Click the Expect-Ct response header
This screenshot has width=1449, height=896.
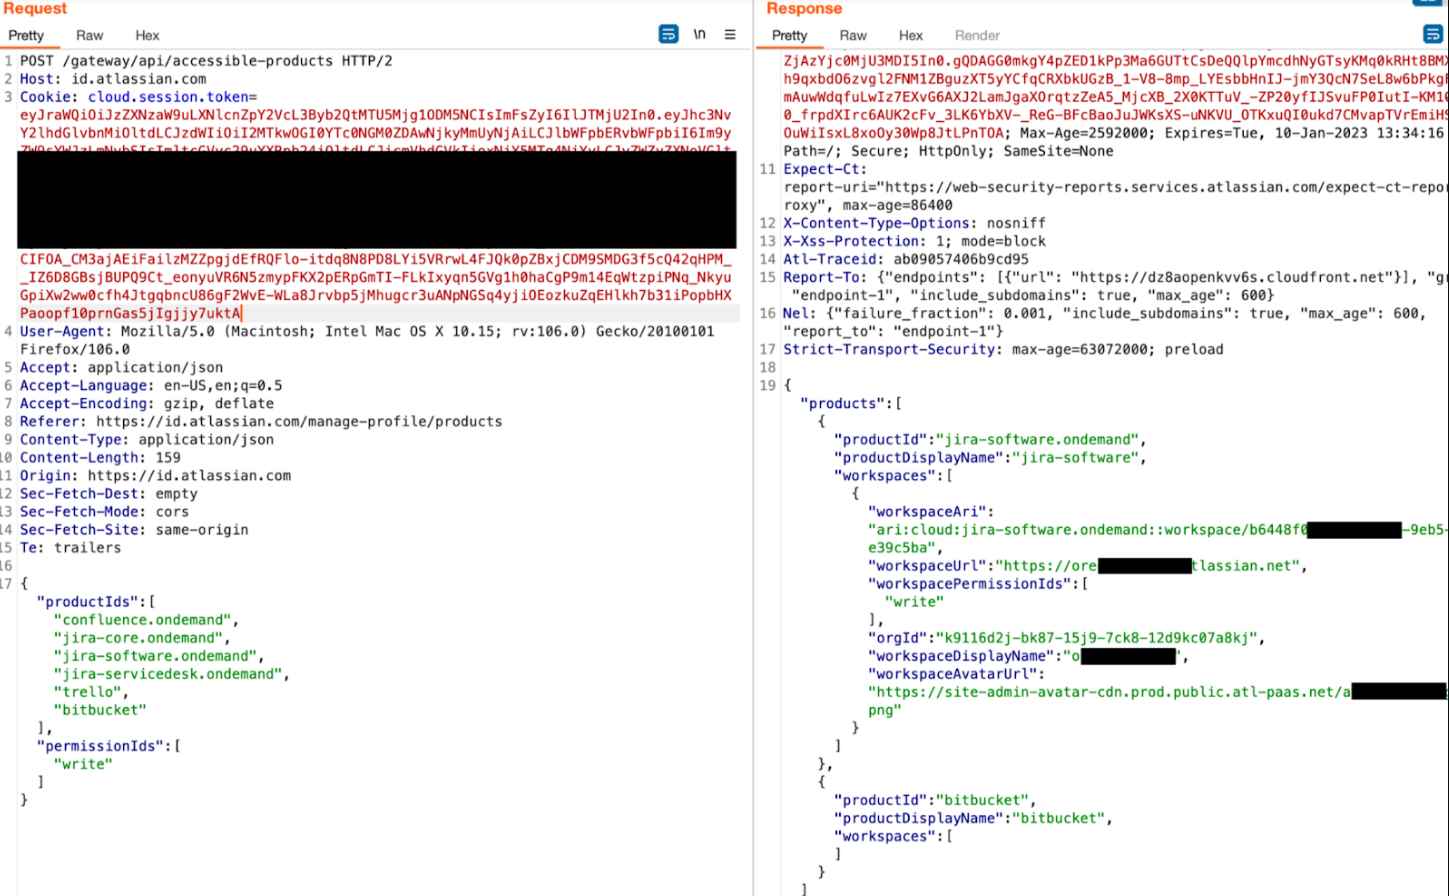coord(825,169)
